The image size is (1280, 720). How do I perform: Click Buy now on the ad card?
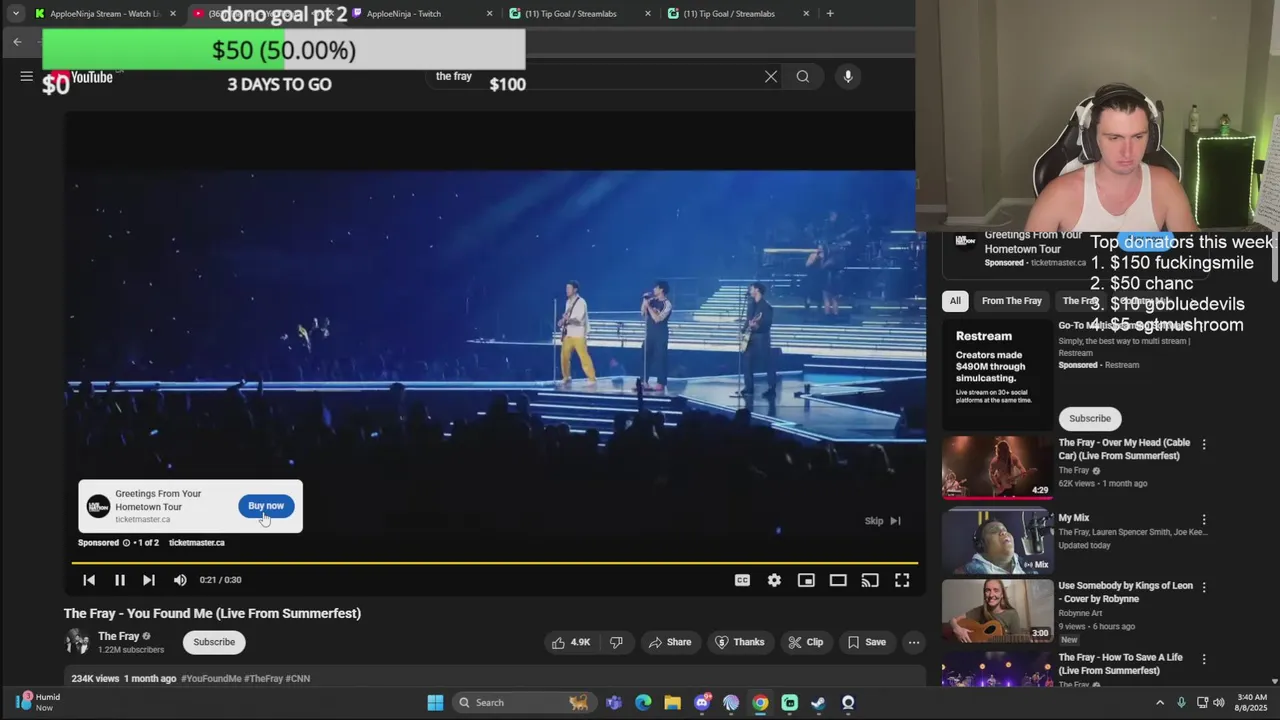tap(266, 506)
